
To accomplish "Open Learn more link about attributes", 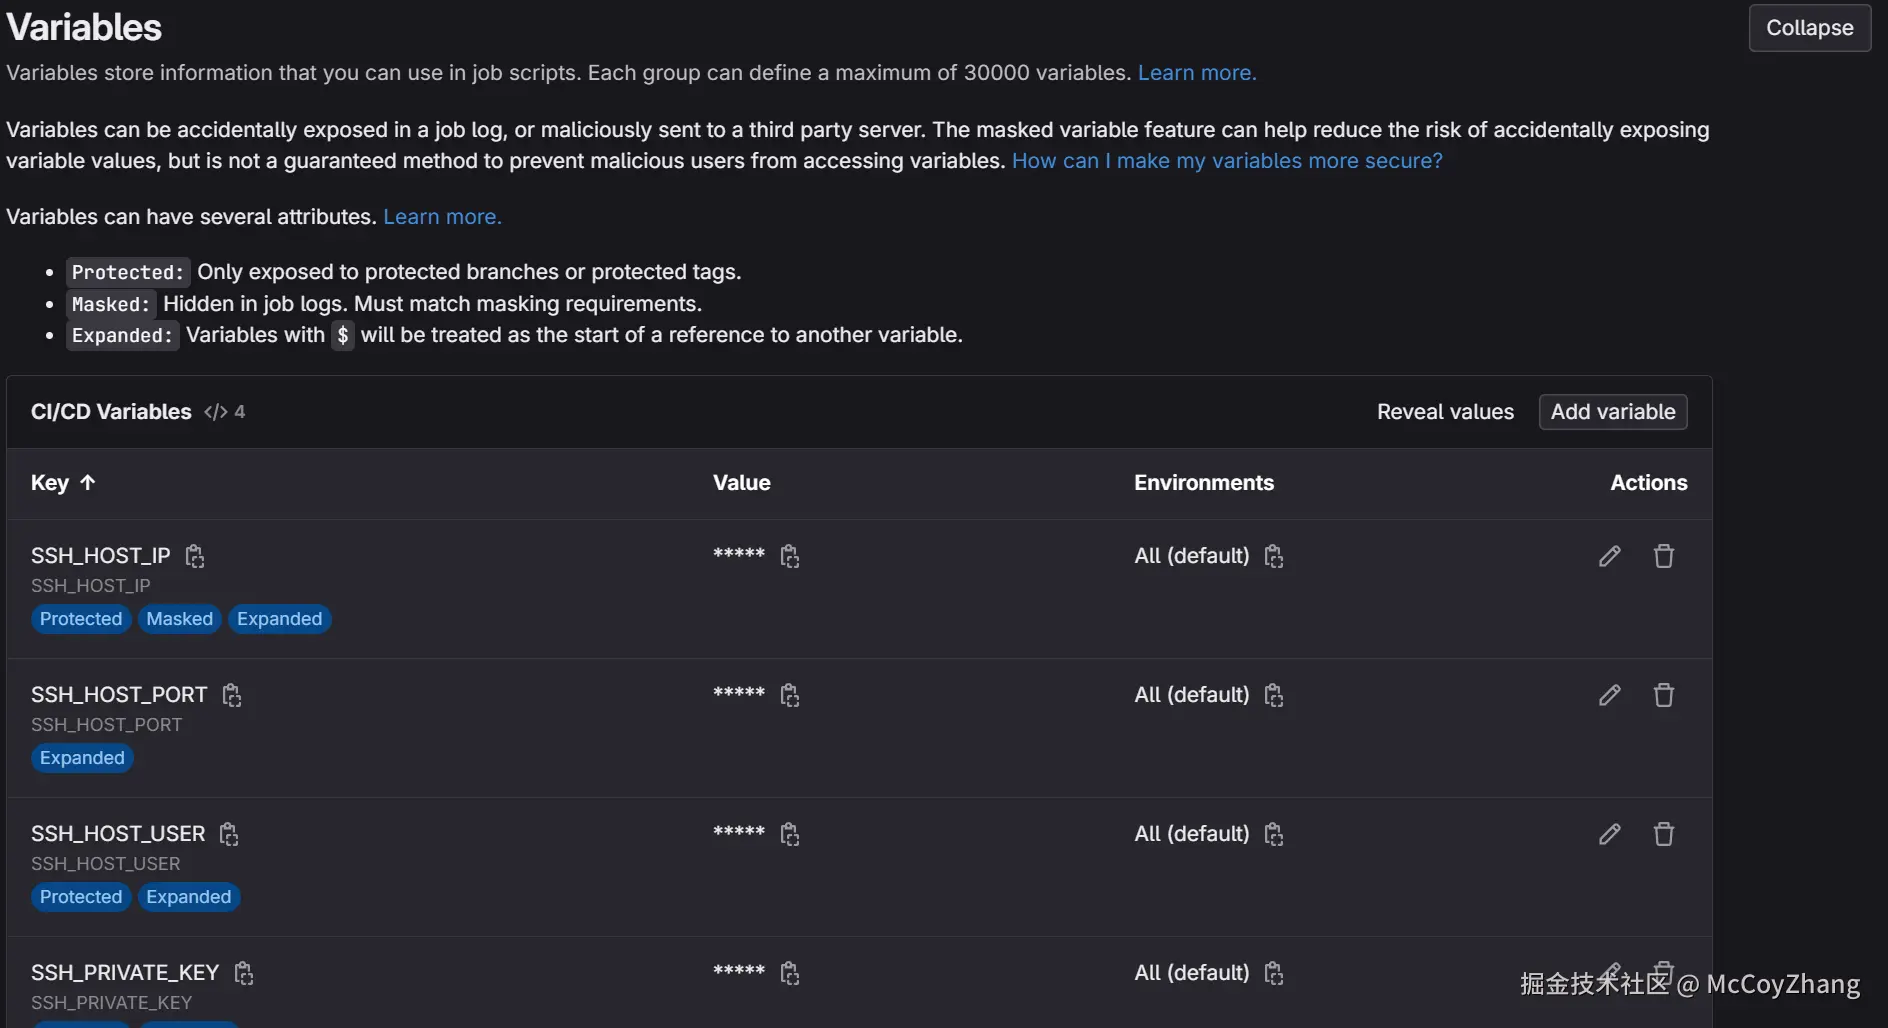I will pyautogui.click(x=442, y=217).
